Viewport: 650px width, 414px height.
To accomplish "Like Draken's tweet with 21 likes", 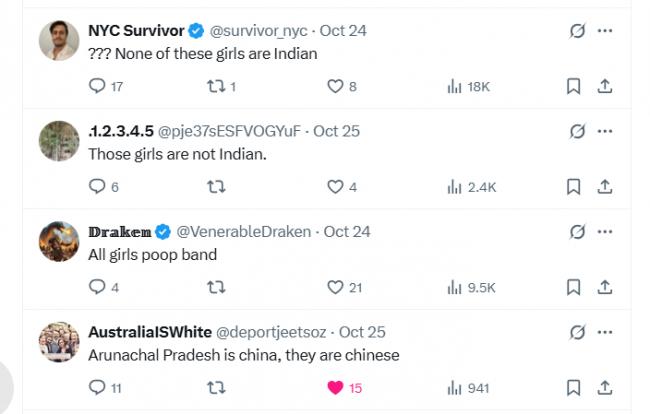I will [x=336, y=287].
